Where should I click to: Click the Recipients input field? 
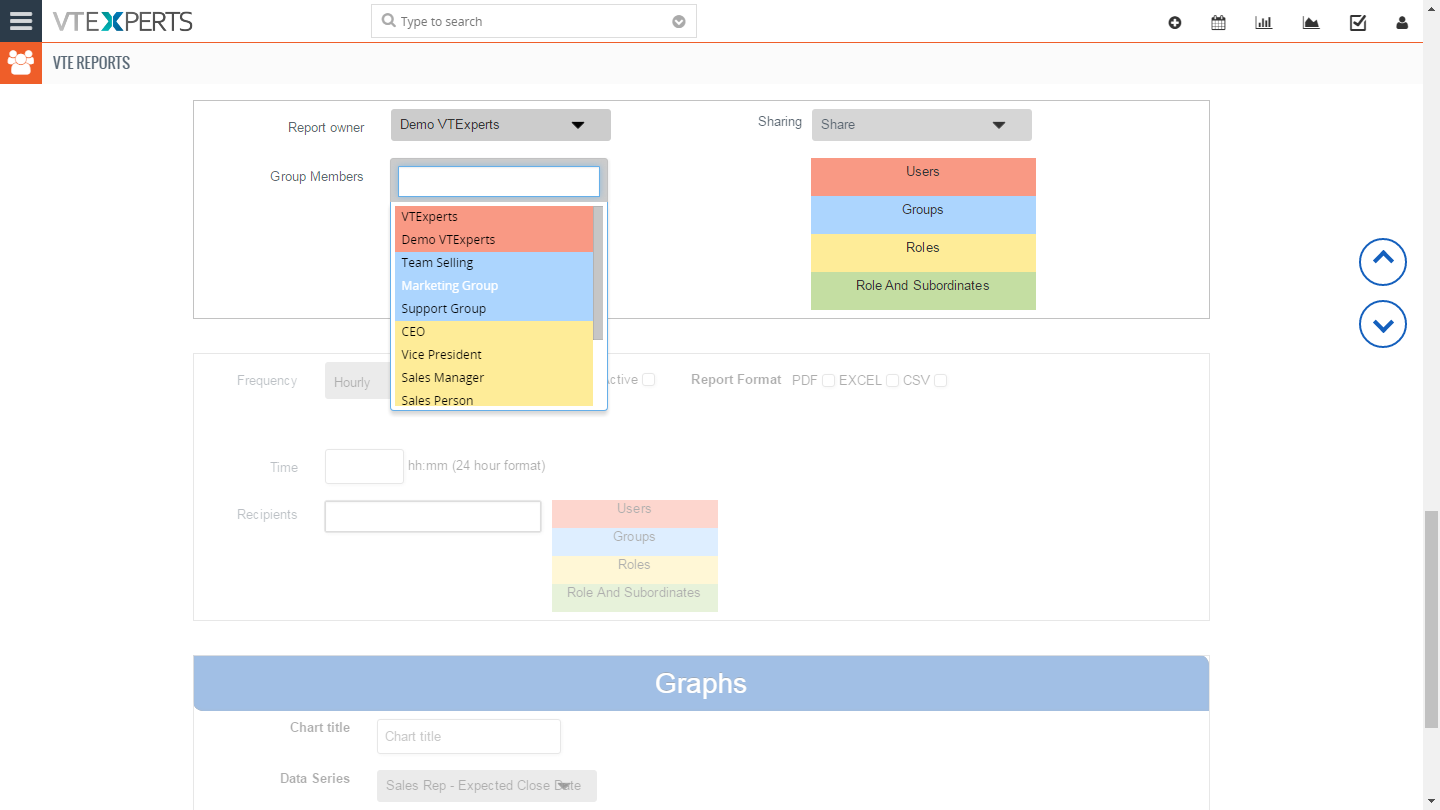[x=433, y=516]
